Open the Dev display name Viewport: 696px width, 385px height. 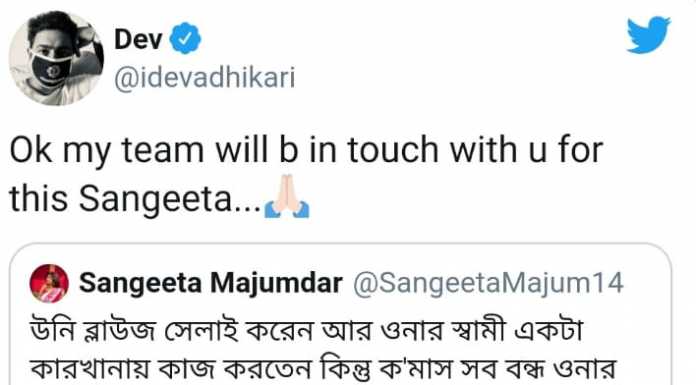point(138,39)
